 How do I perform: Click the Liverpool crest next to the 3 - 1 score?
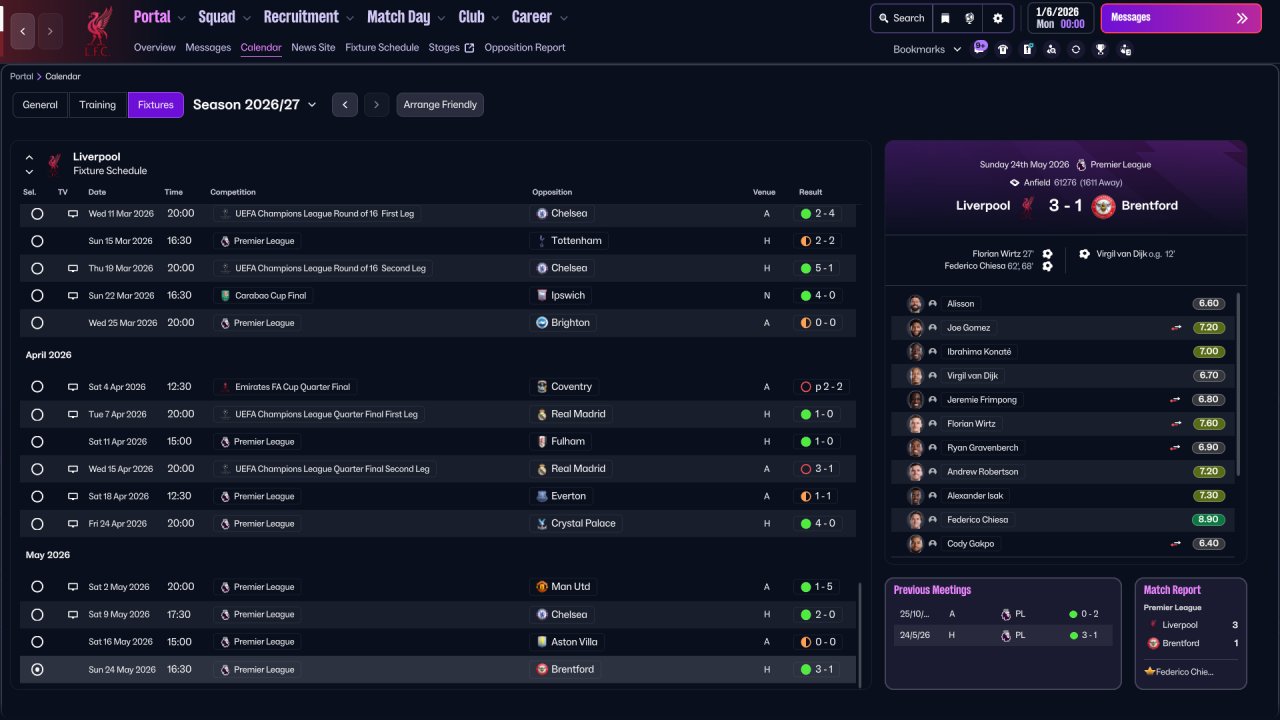1026,206
